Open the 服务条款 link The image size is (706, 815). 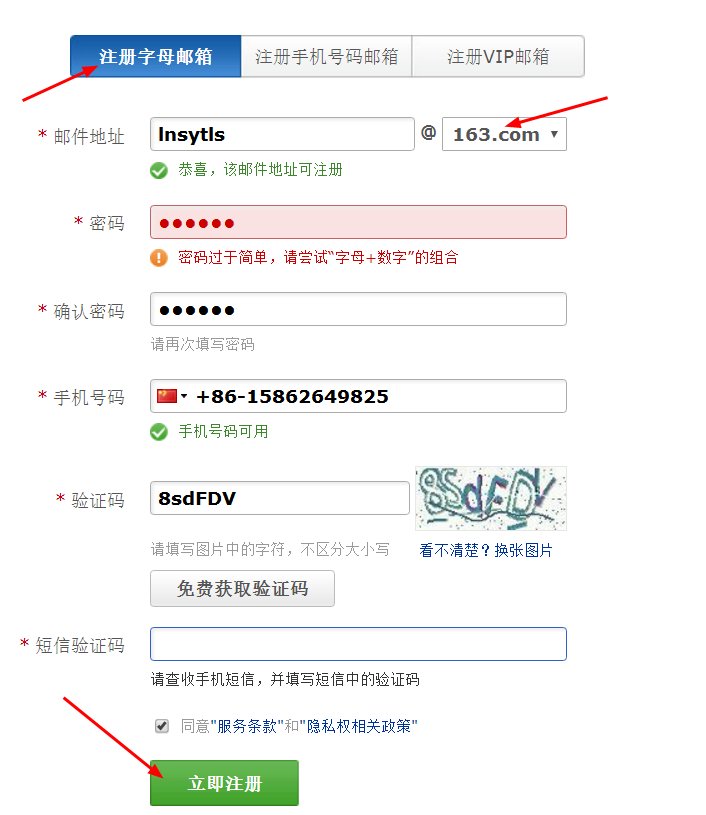pyautogui.click(x=246, y=726)
